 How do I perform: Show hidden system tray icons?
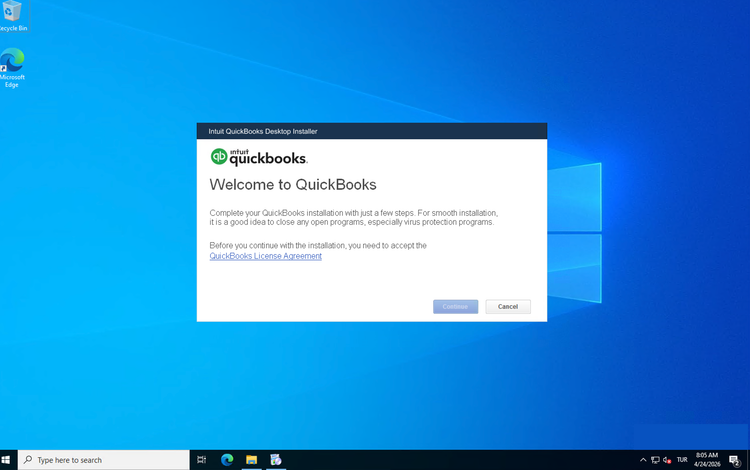(x=643, y=460)
